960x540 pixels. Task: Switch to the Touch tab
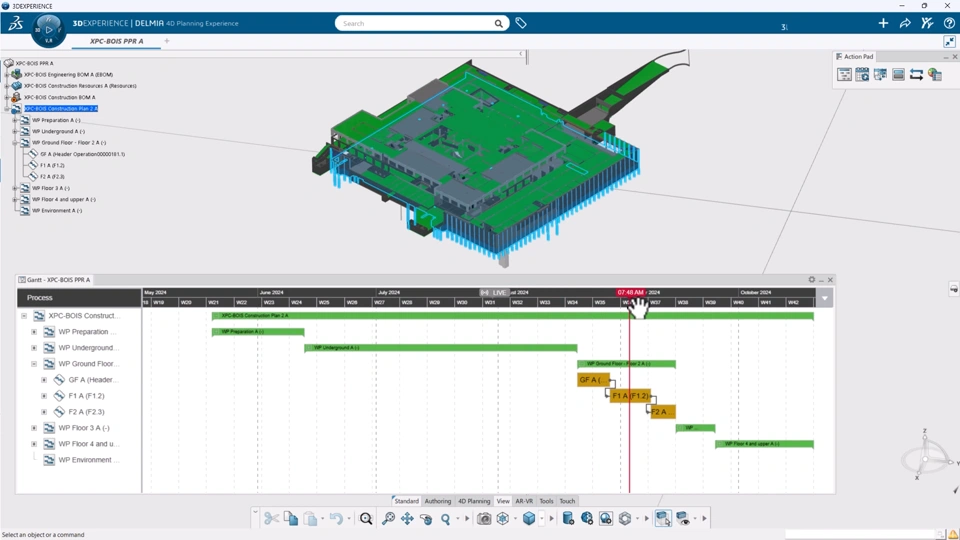[568, 501]
